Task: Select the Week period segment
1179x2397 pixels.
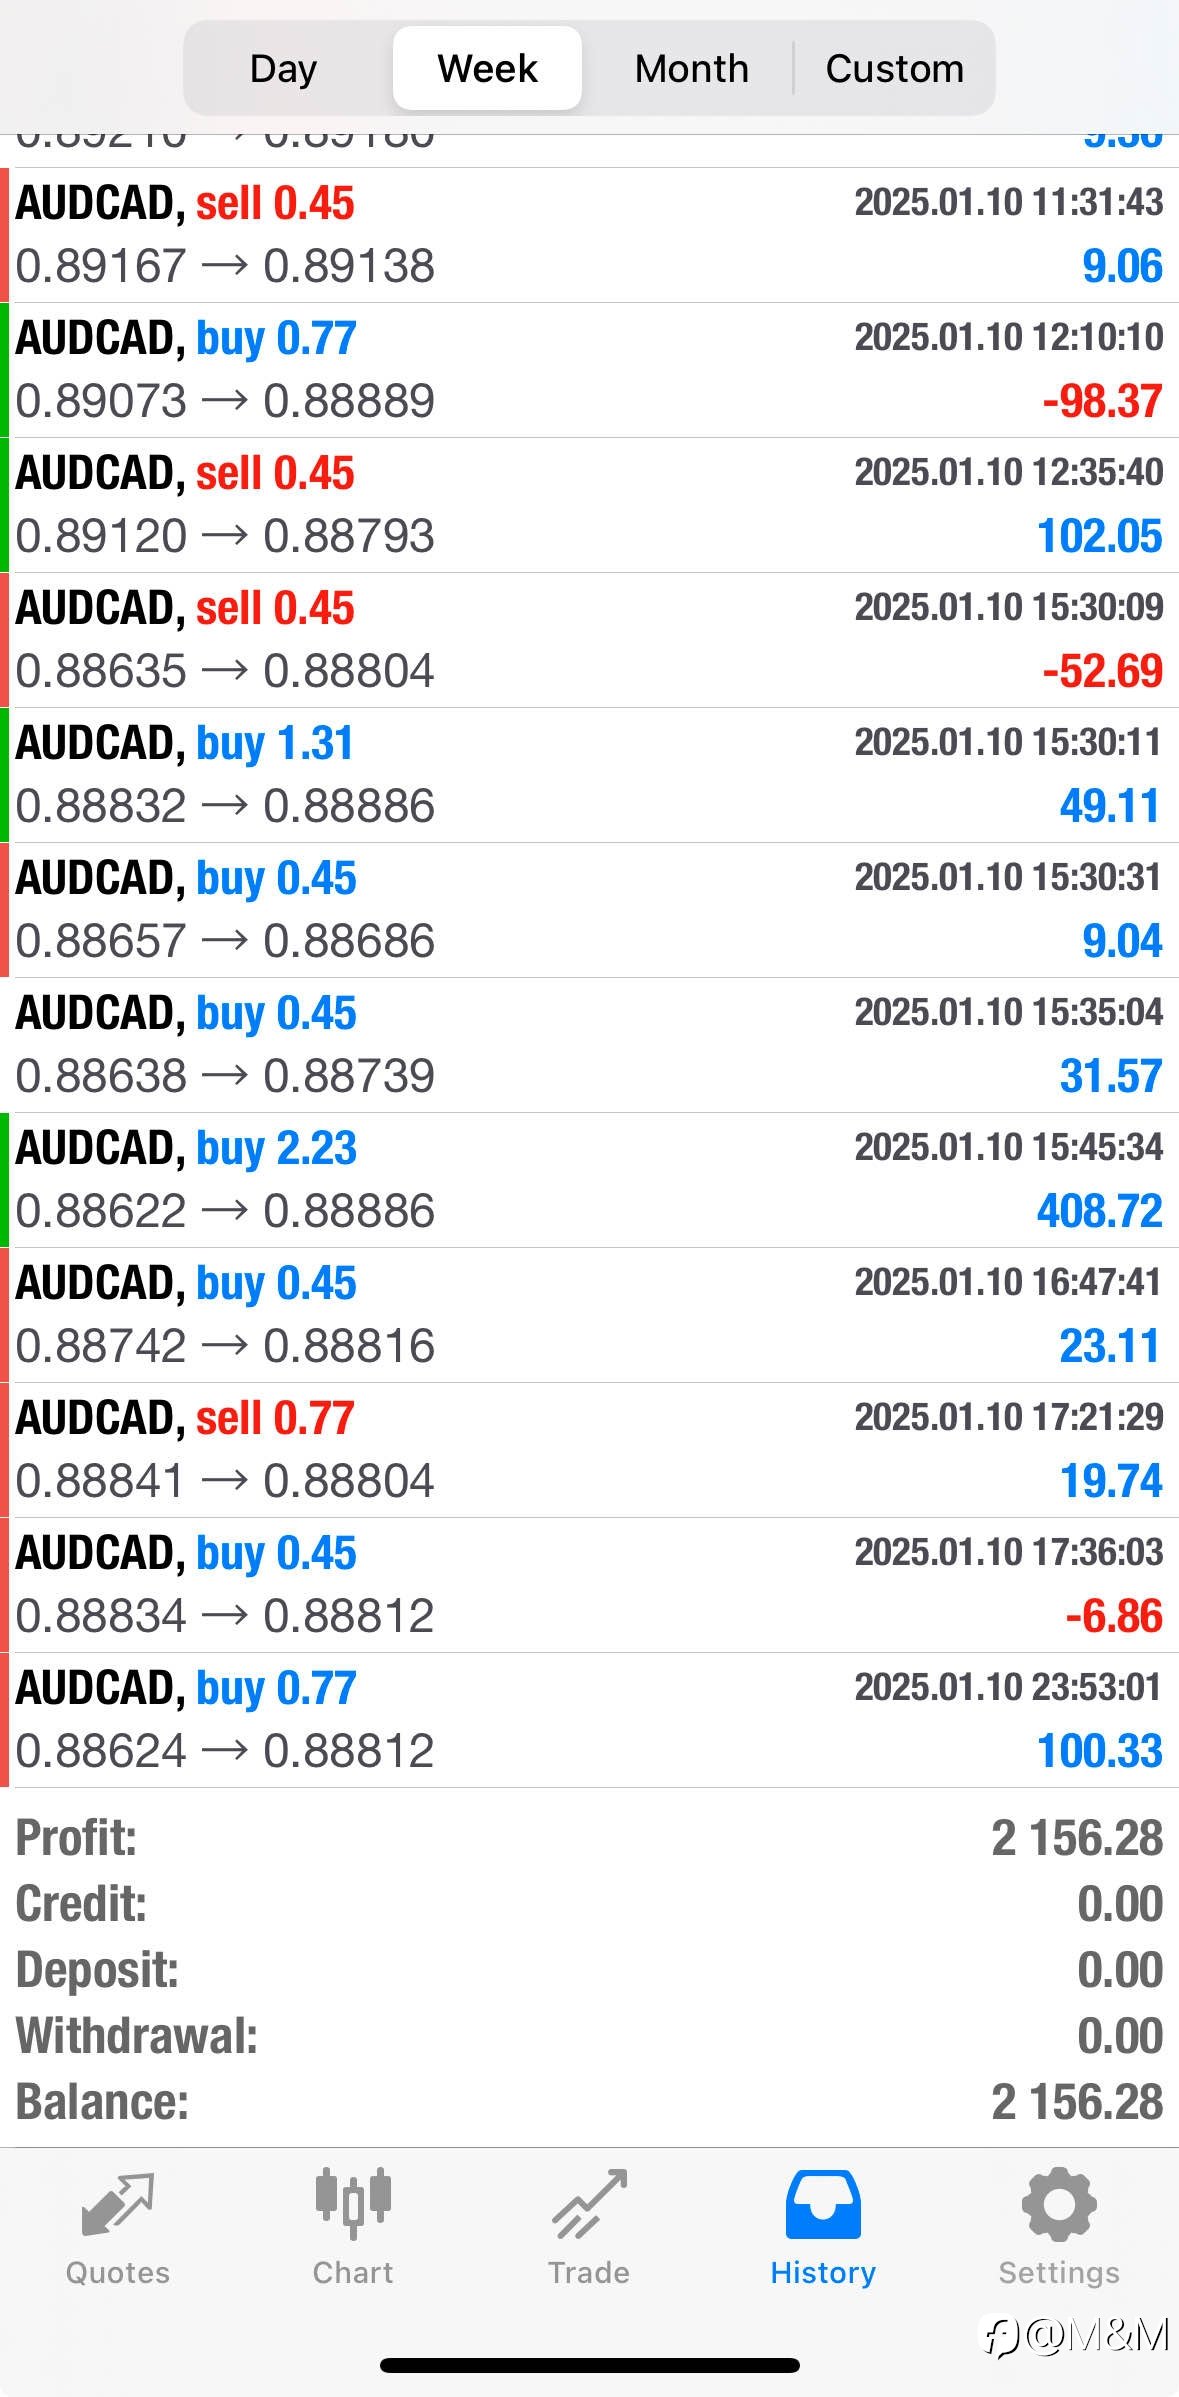Action: pos(487,68)
